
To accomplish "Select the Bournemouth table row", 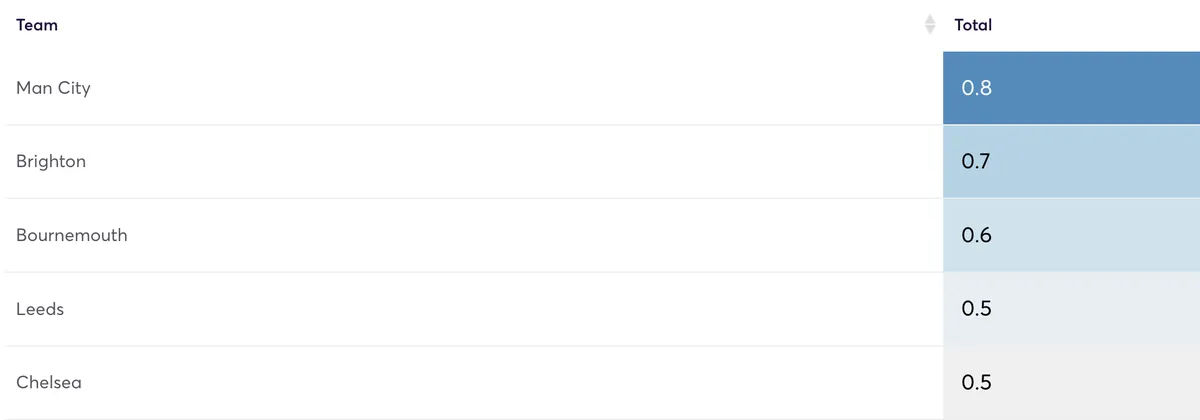I will pyautogui.click(x=500, y=235).
